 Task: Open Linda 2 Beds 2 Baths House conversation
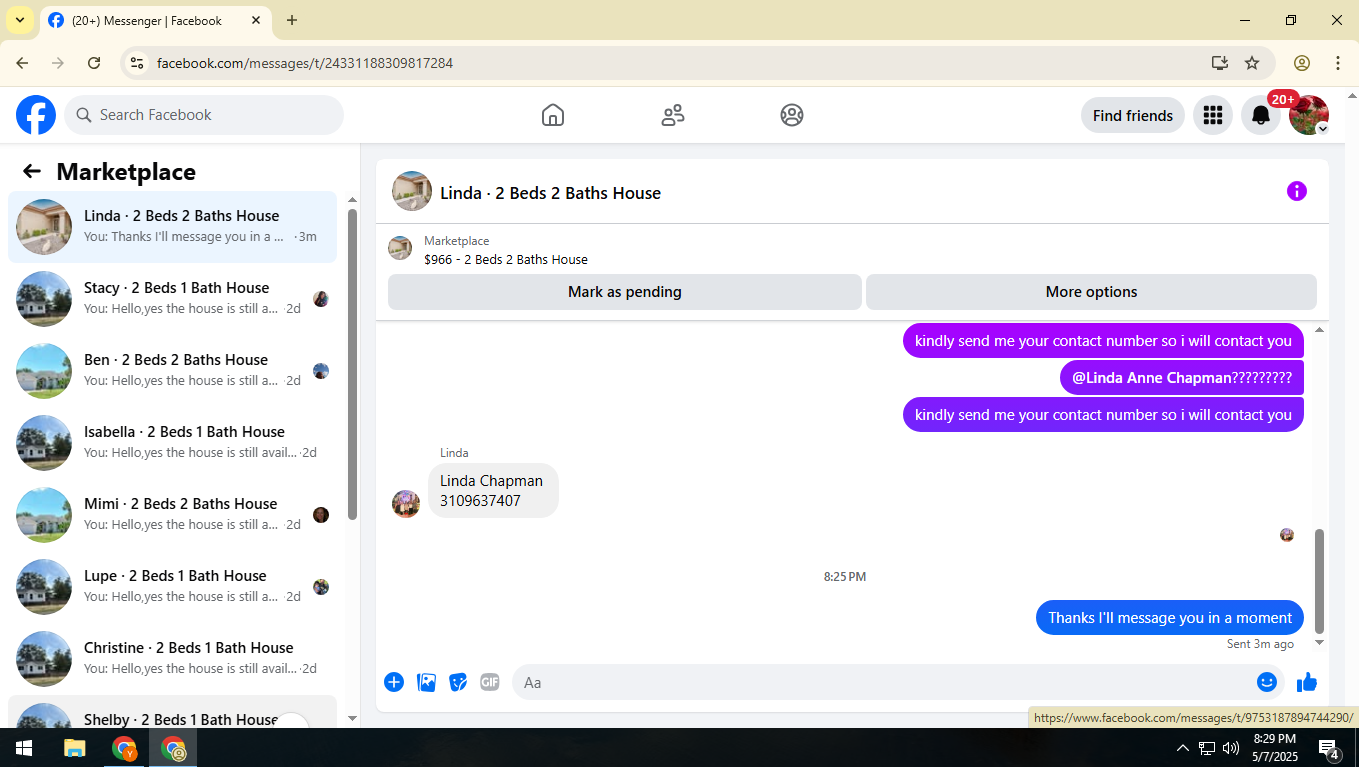(x=172, y=227)
